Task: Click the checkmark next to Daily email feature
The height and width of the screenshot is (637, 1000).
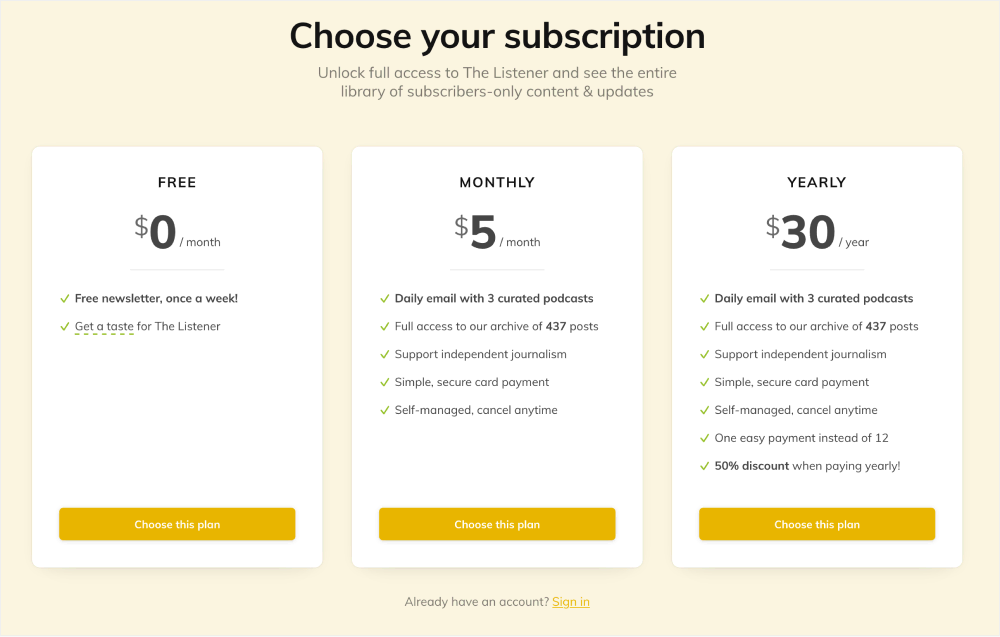Action: click(x=385, y=298)
